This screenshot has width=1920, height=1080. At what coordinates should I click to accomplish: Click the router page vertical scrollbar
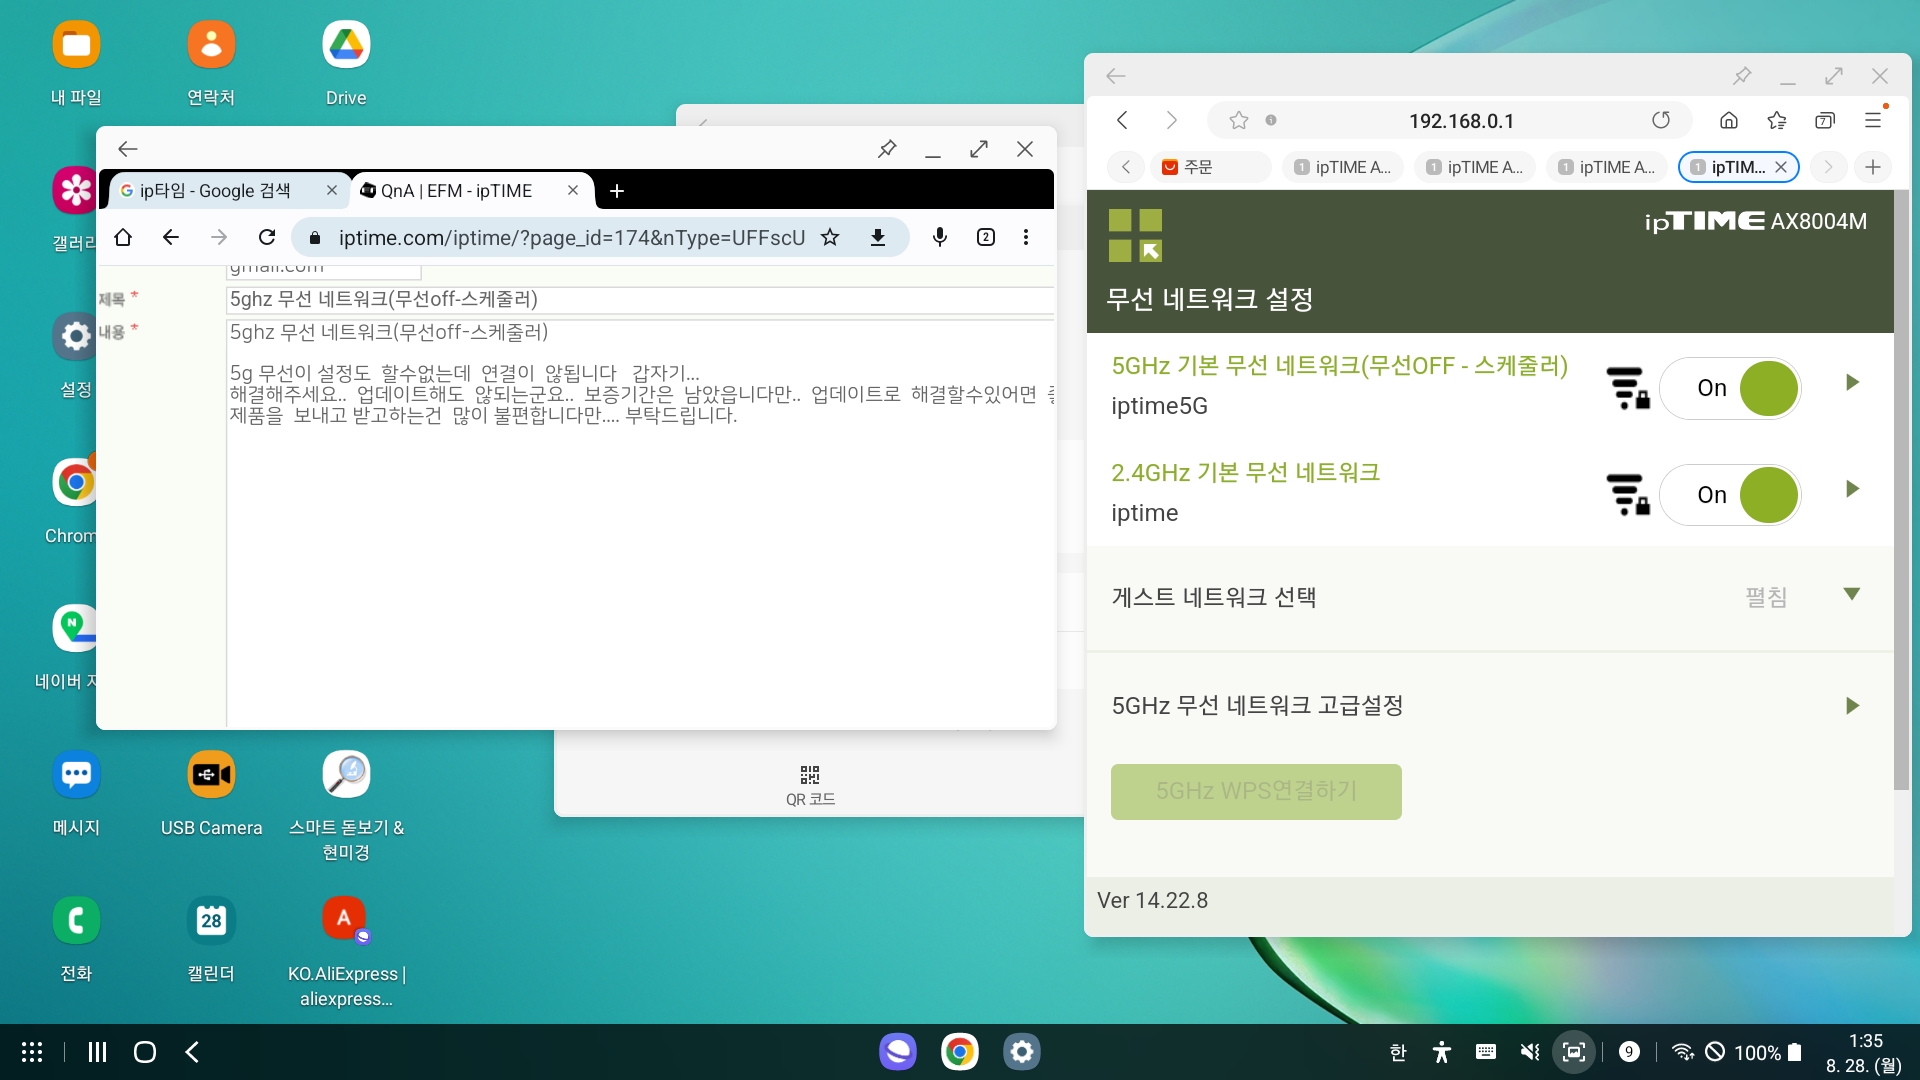click(x=1902, y=490)
